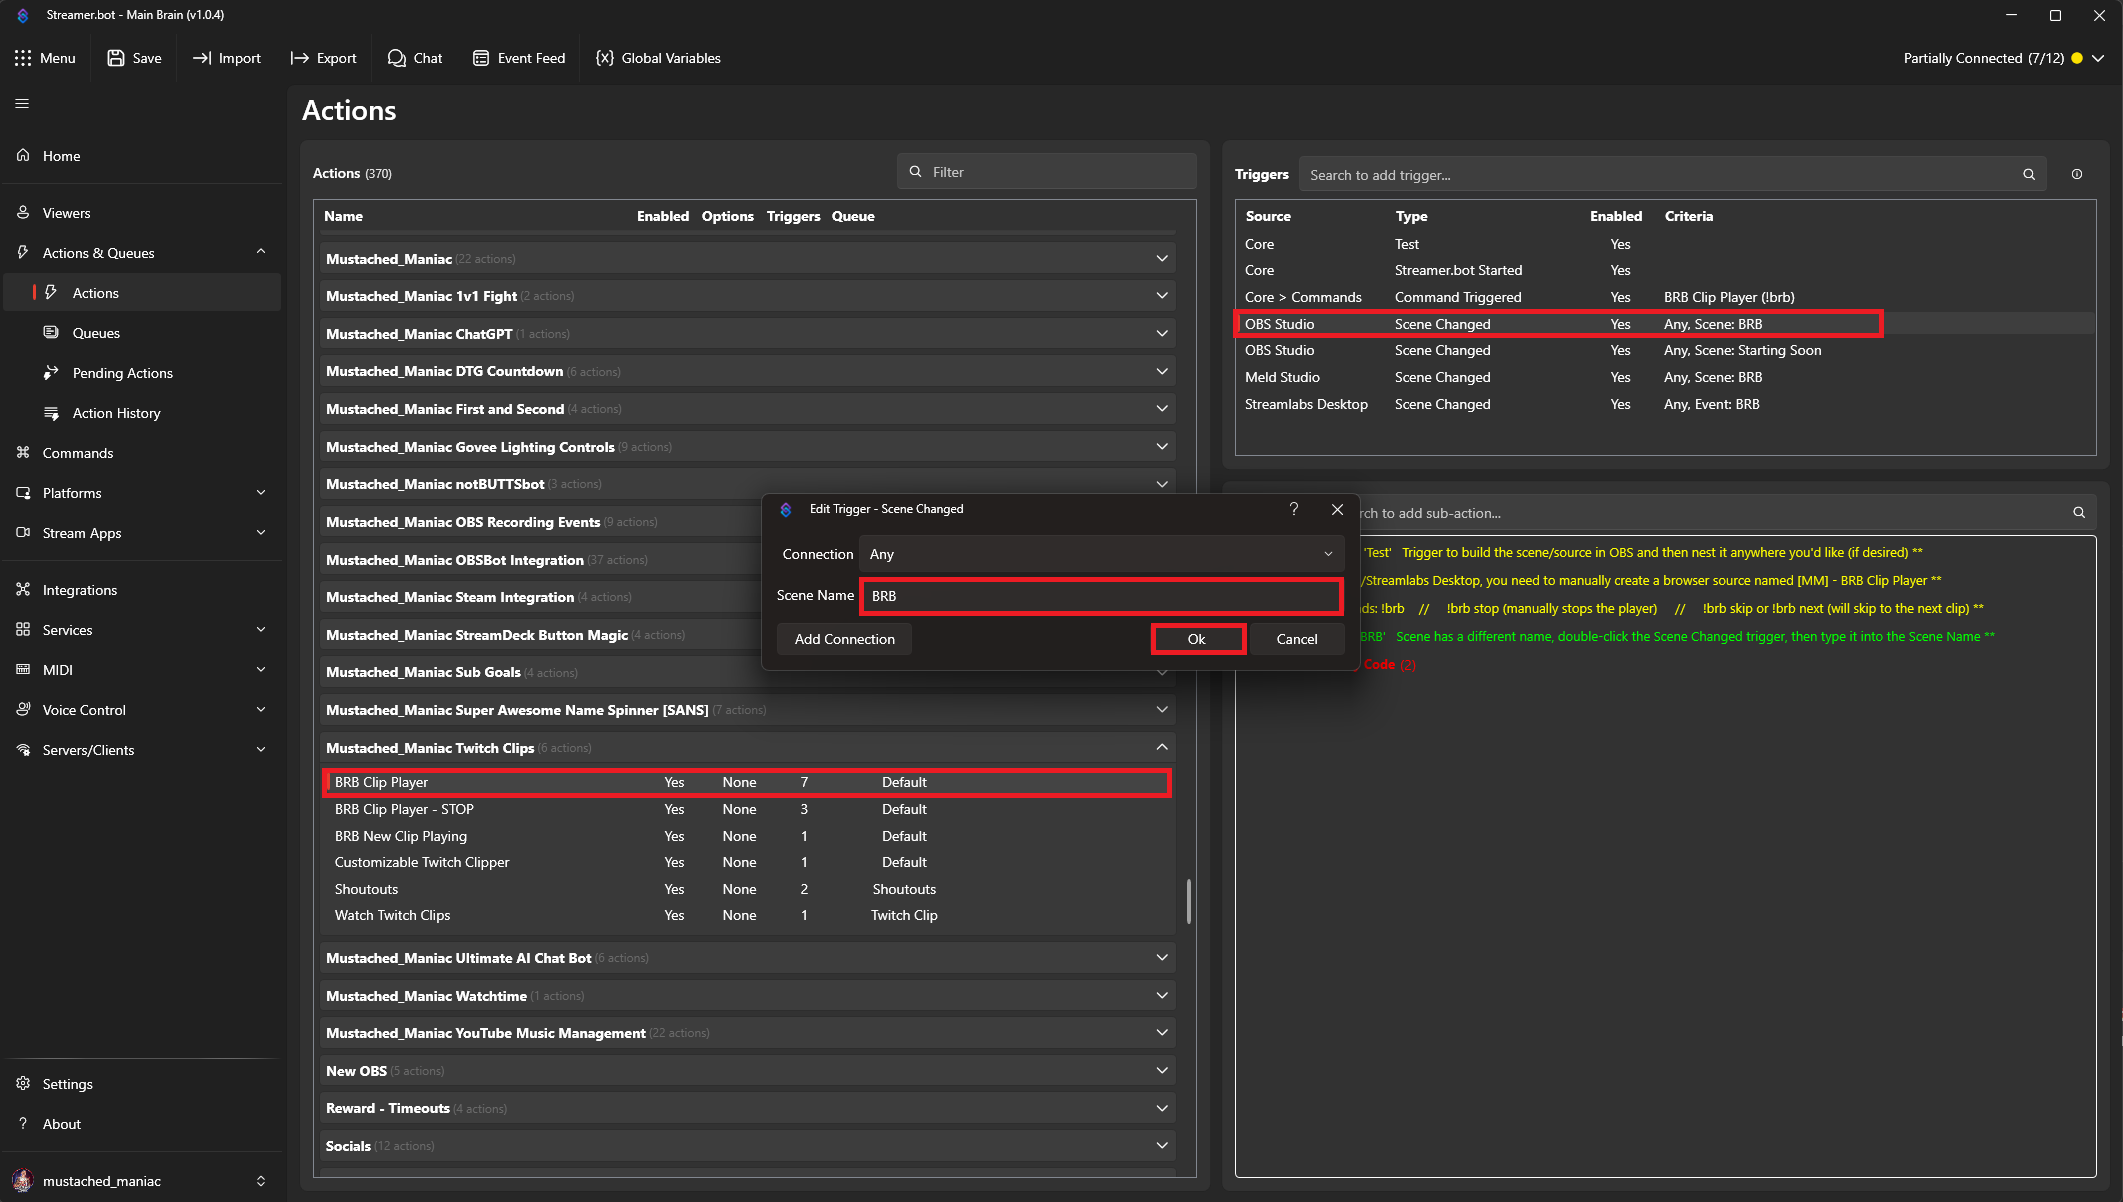Open Chat from the toolbar
The image size is (2123, 1202).
414,58
